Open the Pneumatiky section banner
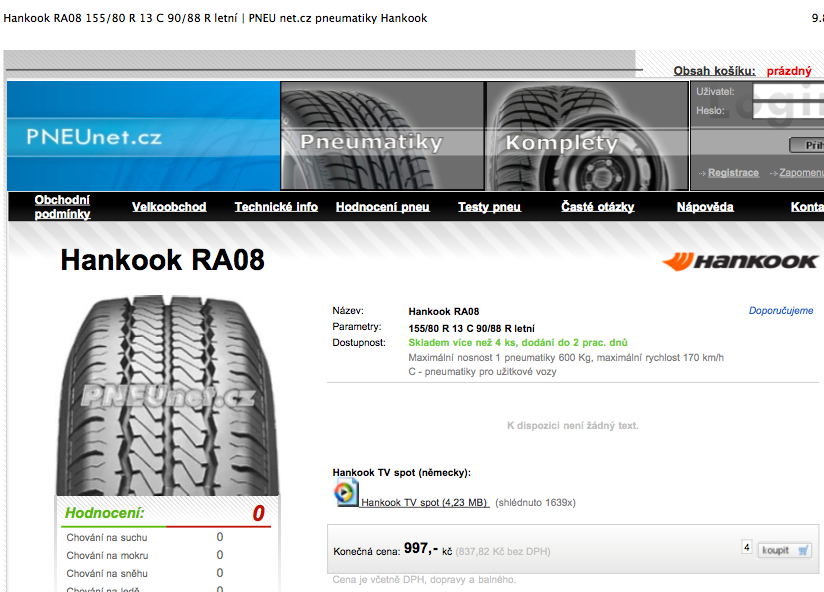 [383, 136]
